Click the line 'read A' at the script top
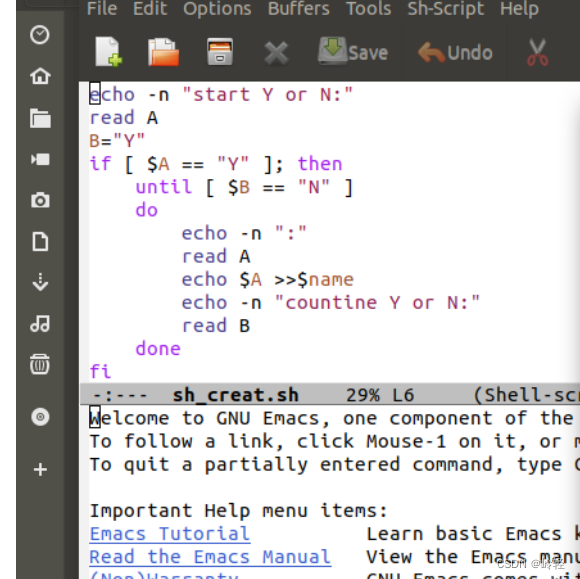 click(x=124, y=118)
